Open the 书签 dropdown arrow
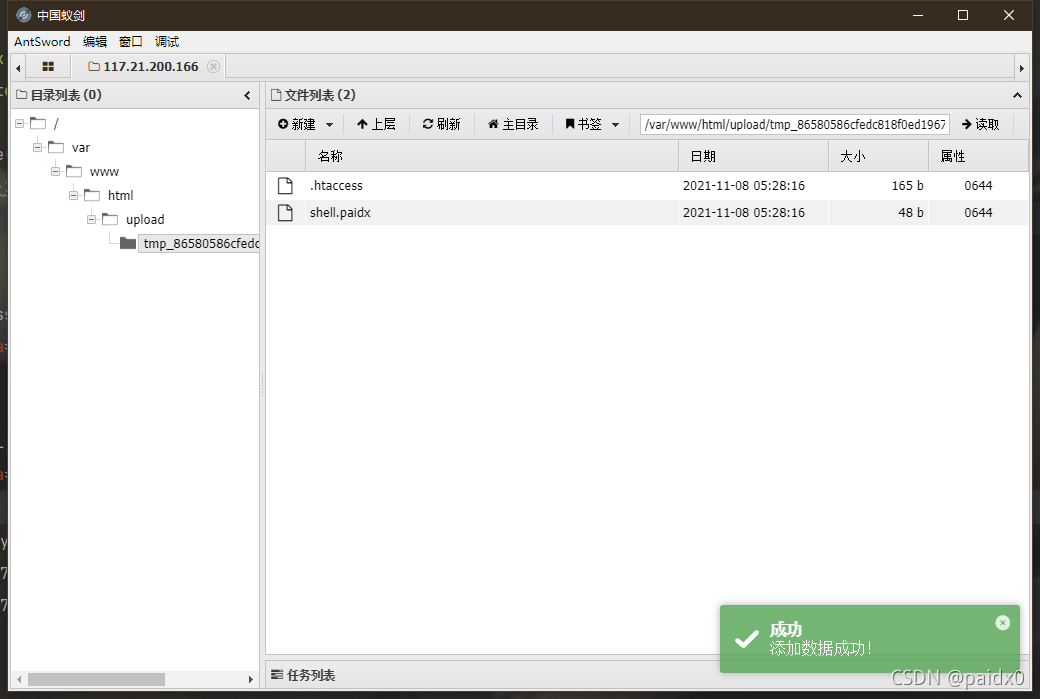The height and width of the screenshot is (699, 1040). [x=616, y=125]
